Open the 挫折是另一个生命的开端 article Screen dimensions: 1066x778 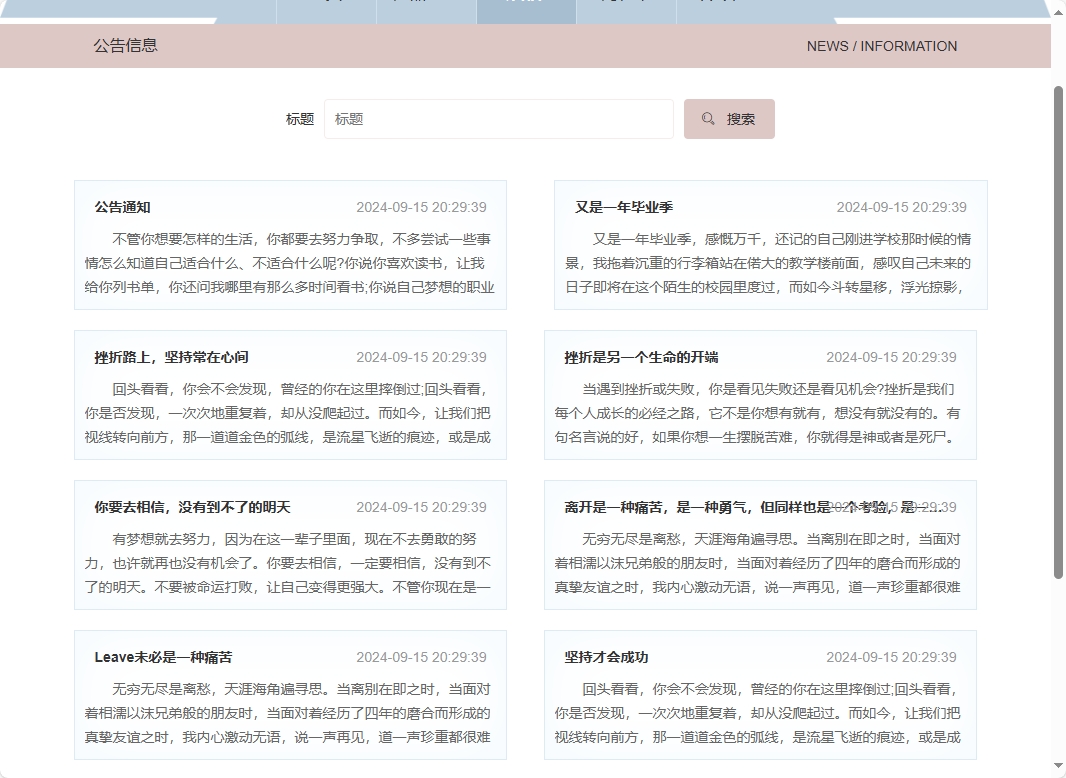(x=642, y=357)
